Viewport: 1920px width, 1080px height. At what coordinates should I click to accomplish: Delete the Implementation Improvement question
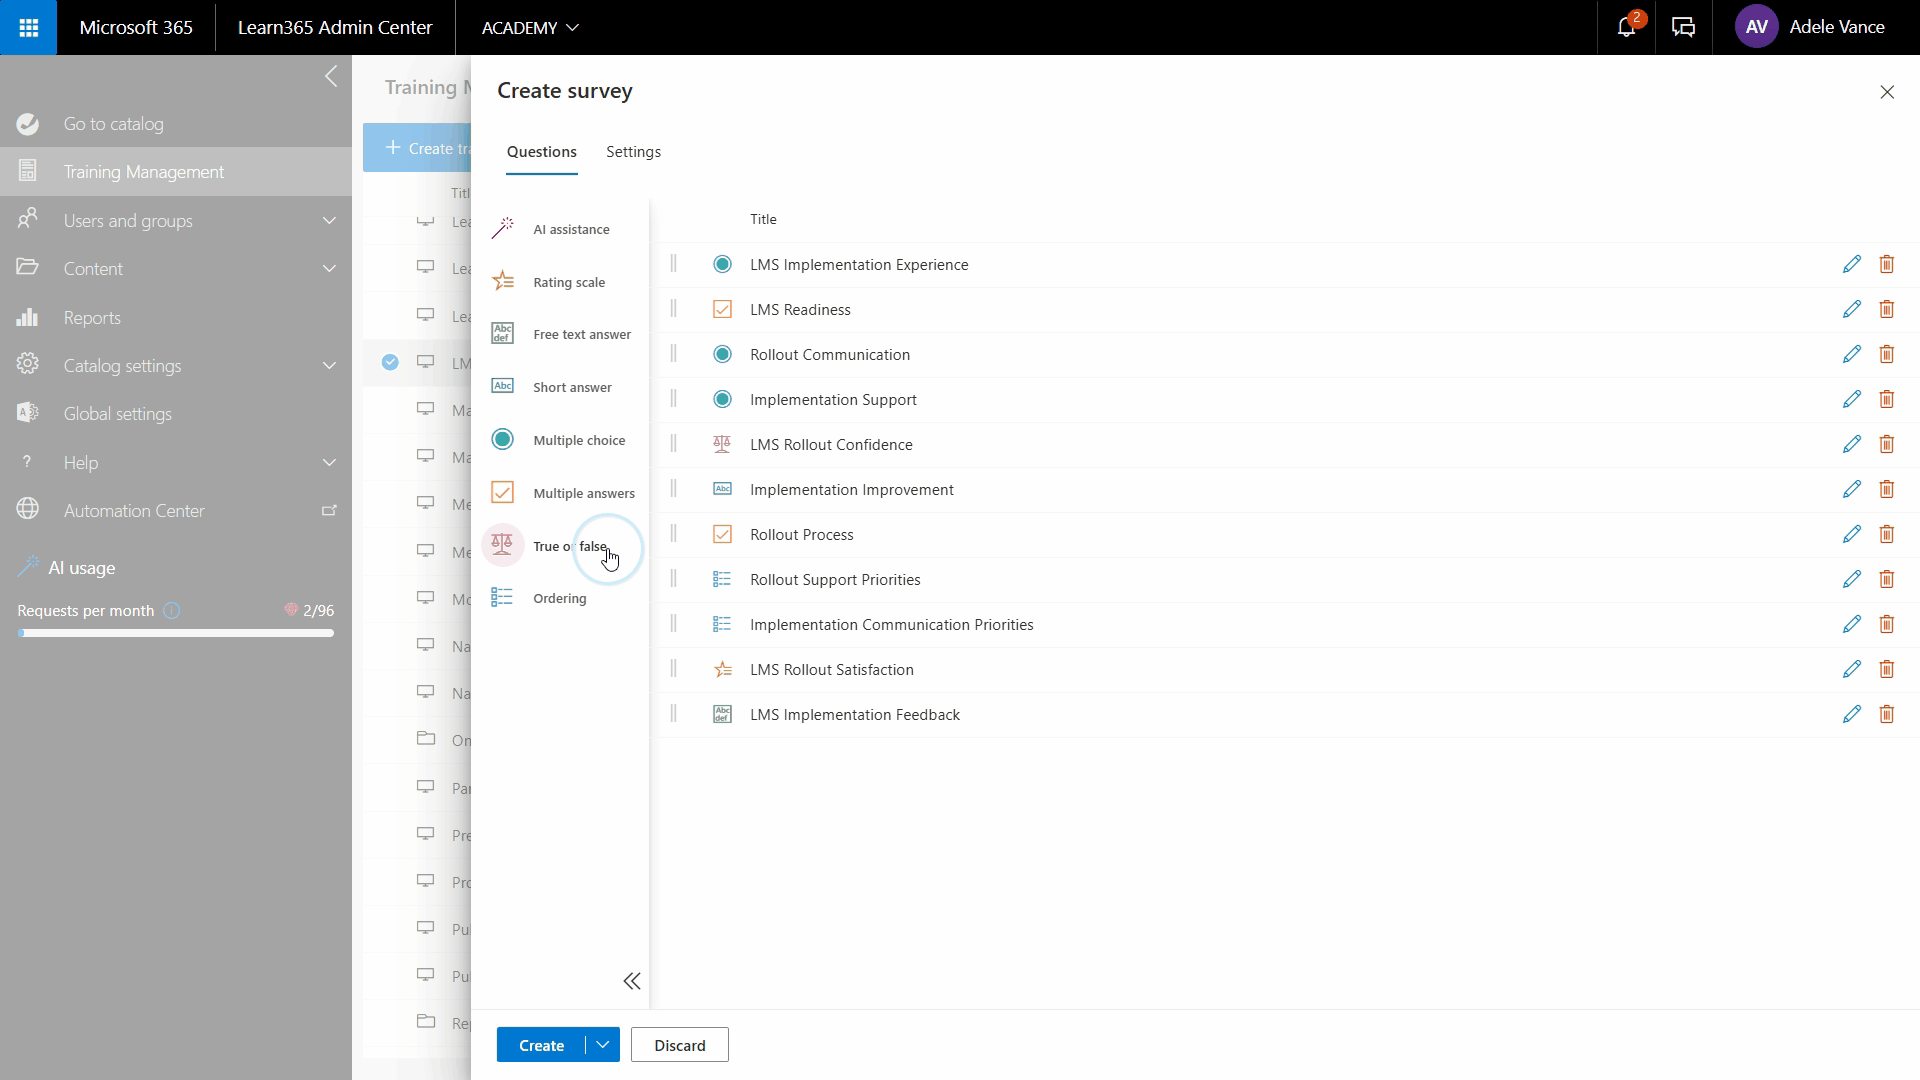tap(1887, 489)
